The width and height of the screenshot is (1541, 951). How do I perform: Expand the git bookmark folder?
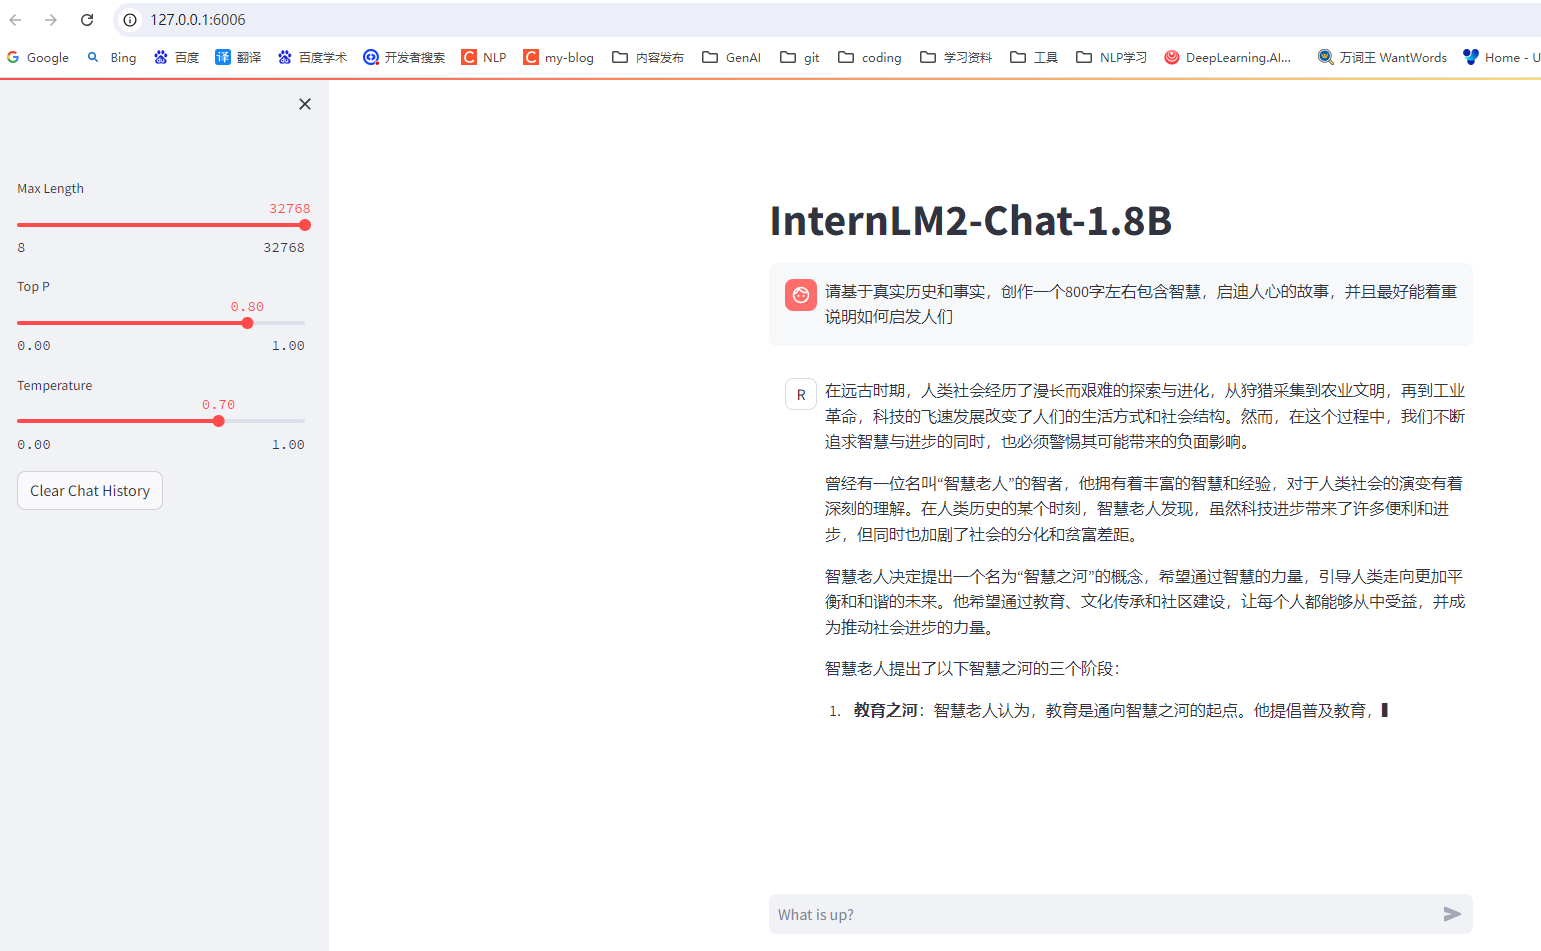point(800,57)
